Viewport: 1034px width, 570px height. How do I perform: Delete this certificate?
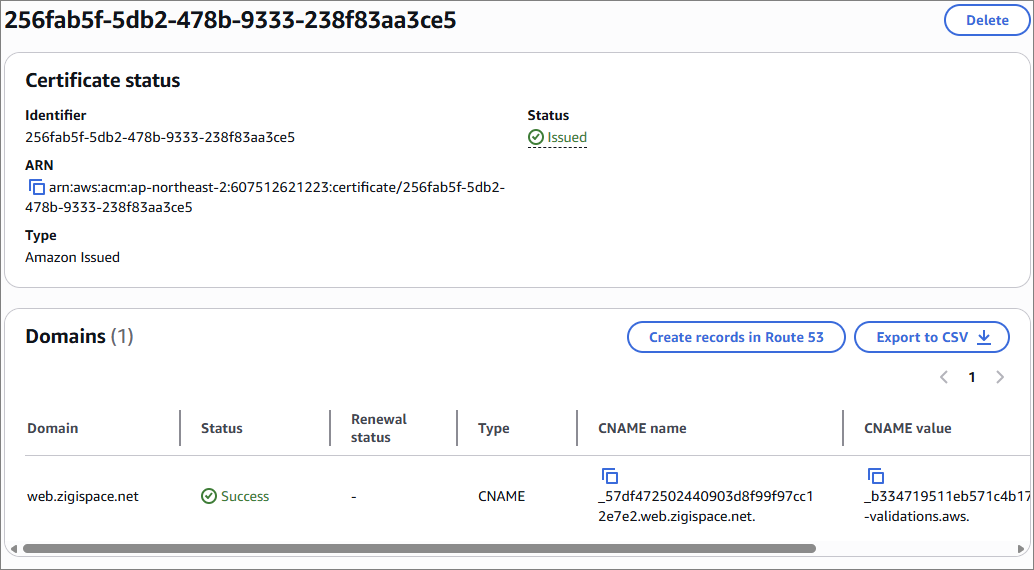[x=987, y=20]
